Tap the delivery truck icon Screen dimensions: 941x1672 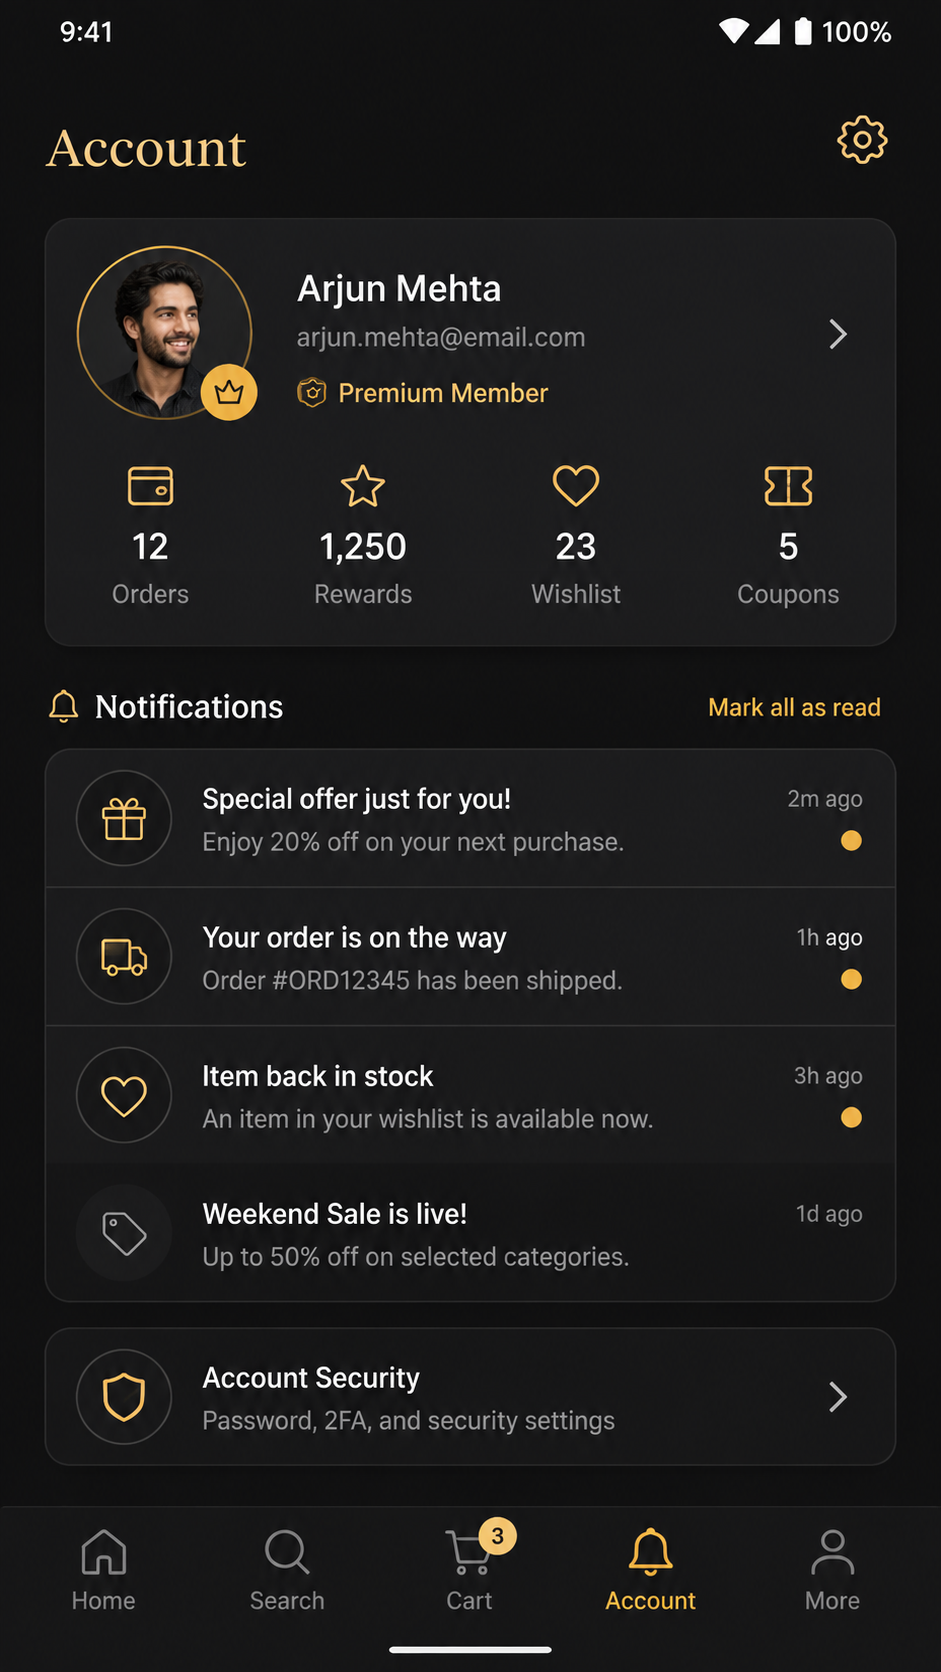(x=124, y=956)
